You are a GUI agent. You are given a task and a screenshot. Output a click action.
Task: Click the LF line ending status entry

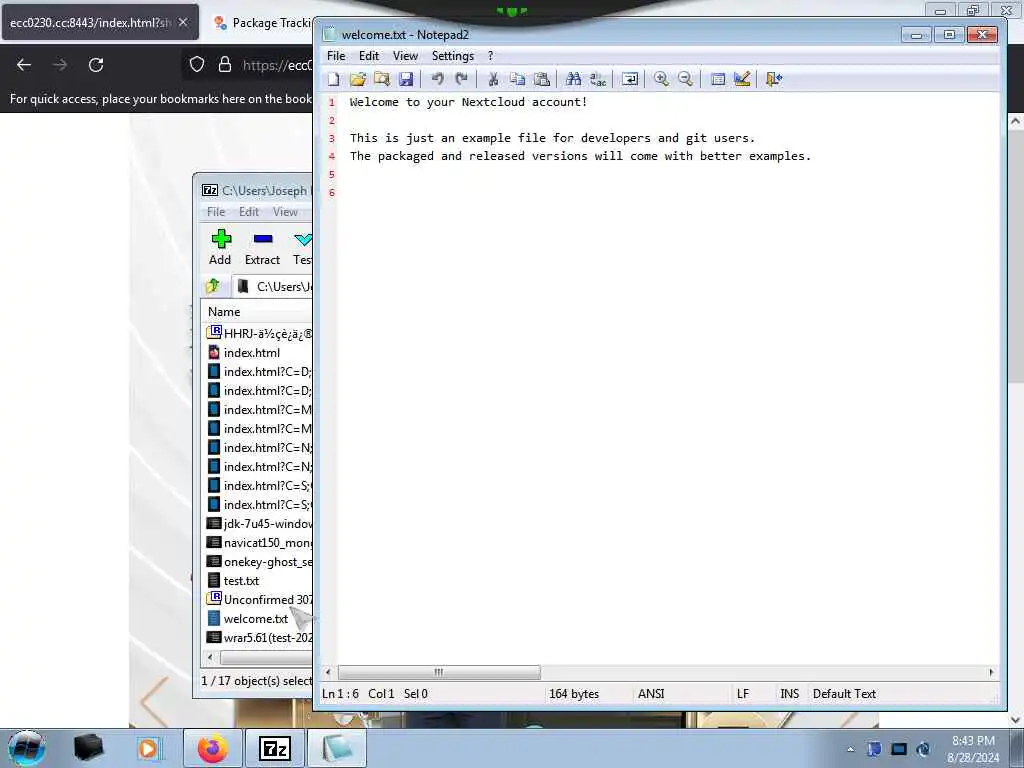743,694
